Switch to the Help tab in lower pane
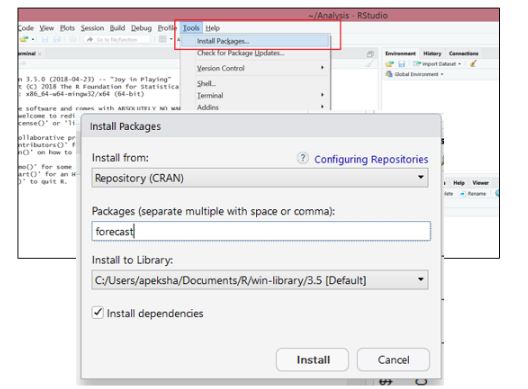 coord(459,183)
